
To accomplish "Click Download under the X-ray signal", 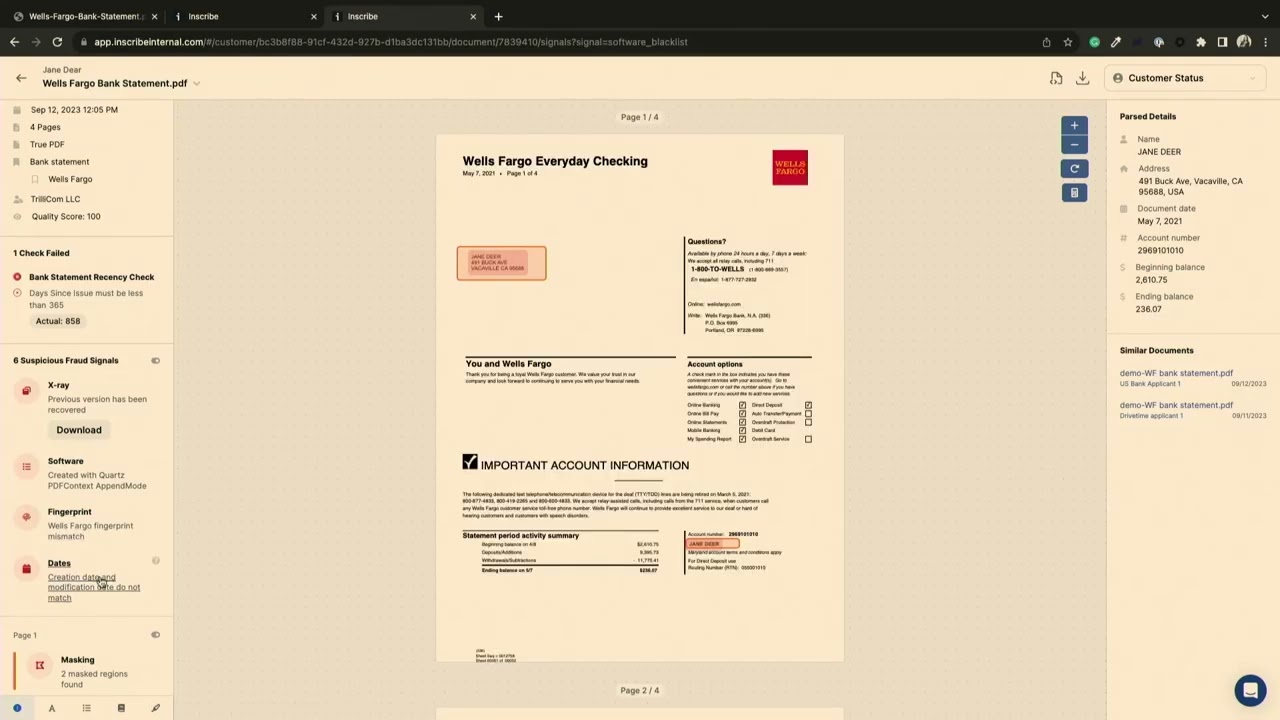I will (x=78, y=429).
